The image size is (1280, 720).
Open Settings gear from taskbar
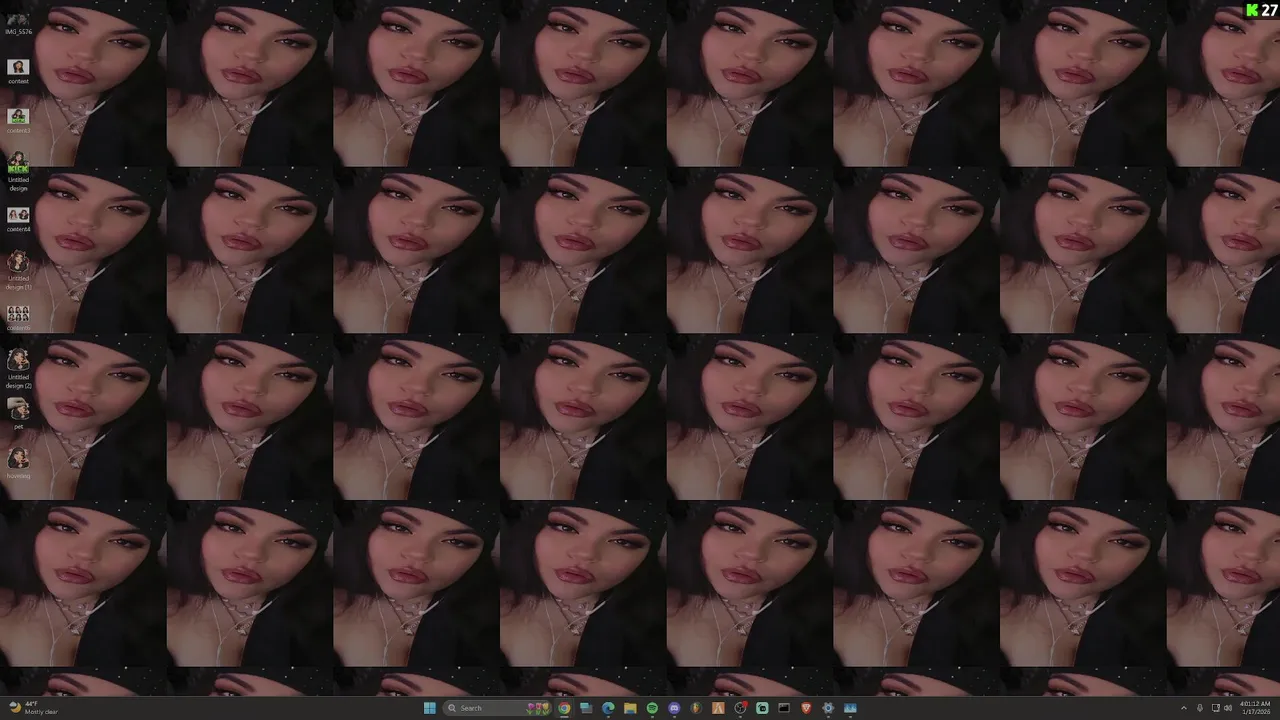pos(828,708)
